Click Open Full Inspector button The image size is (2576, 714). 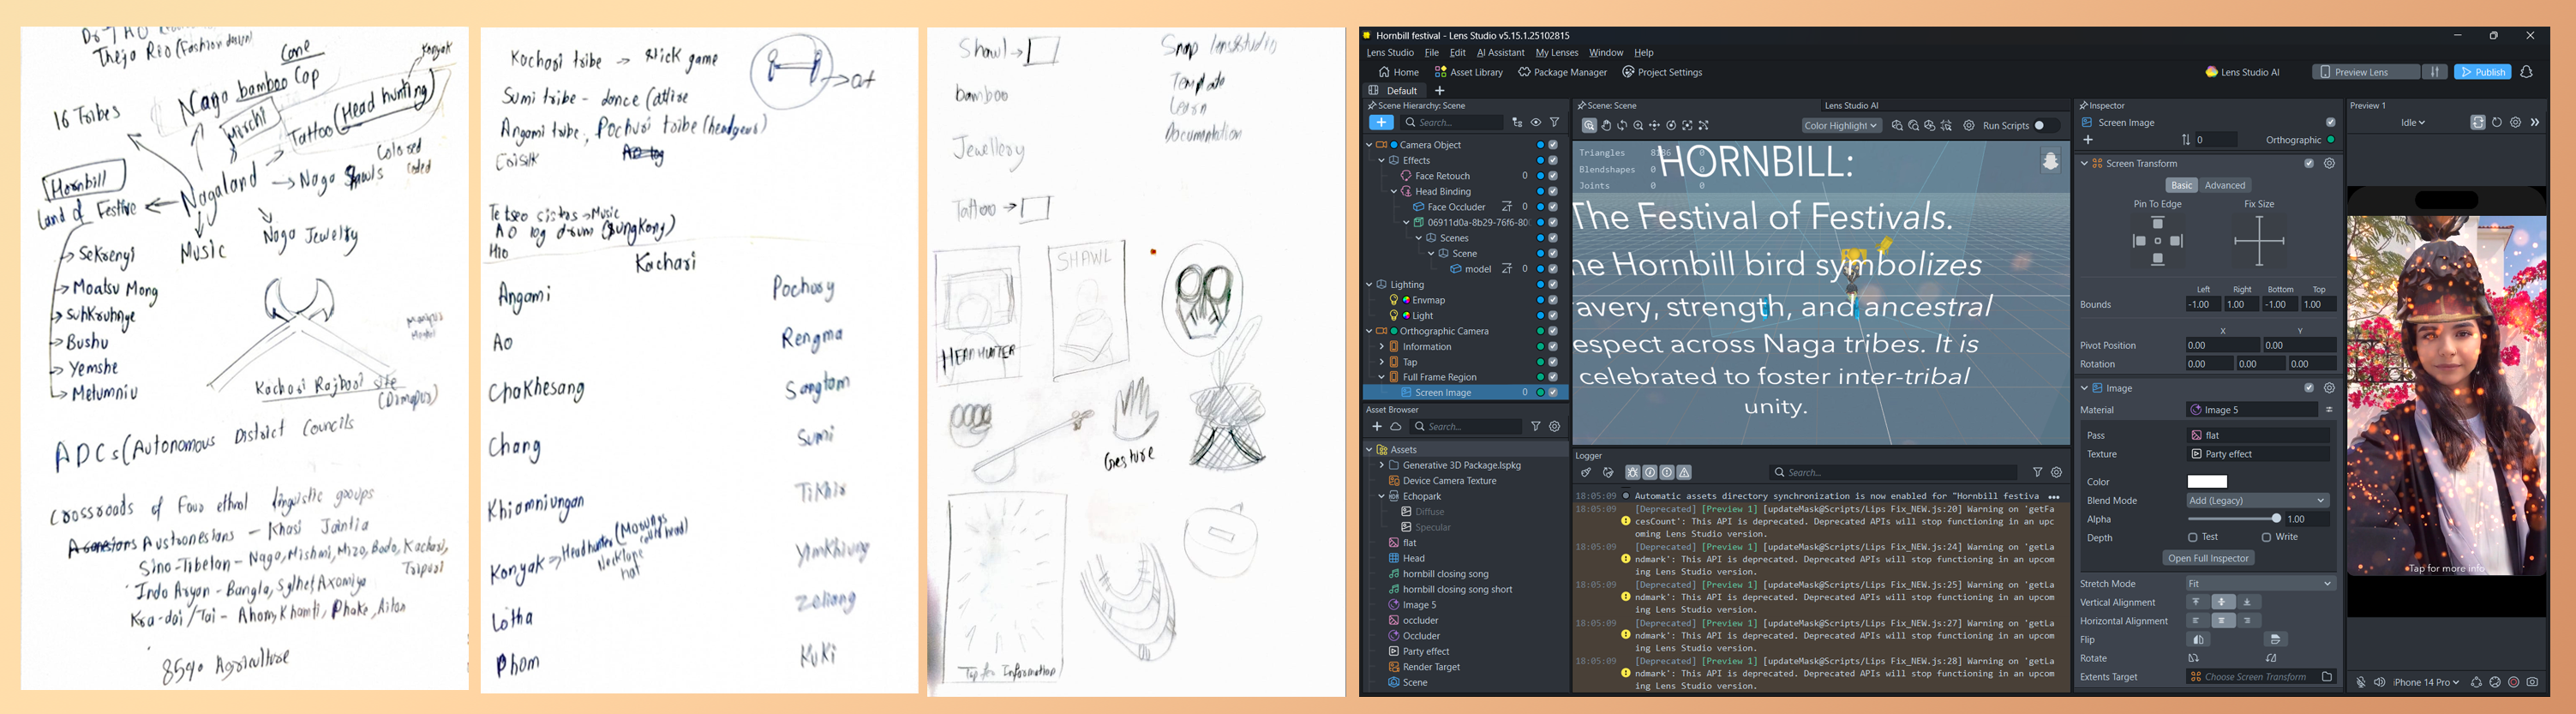pyautogui.click(x=2208, y=558)
